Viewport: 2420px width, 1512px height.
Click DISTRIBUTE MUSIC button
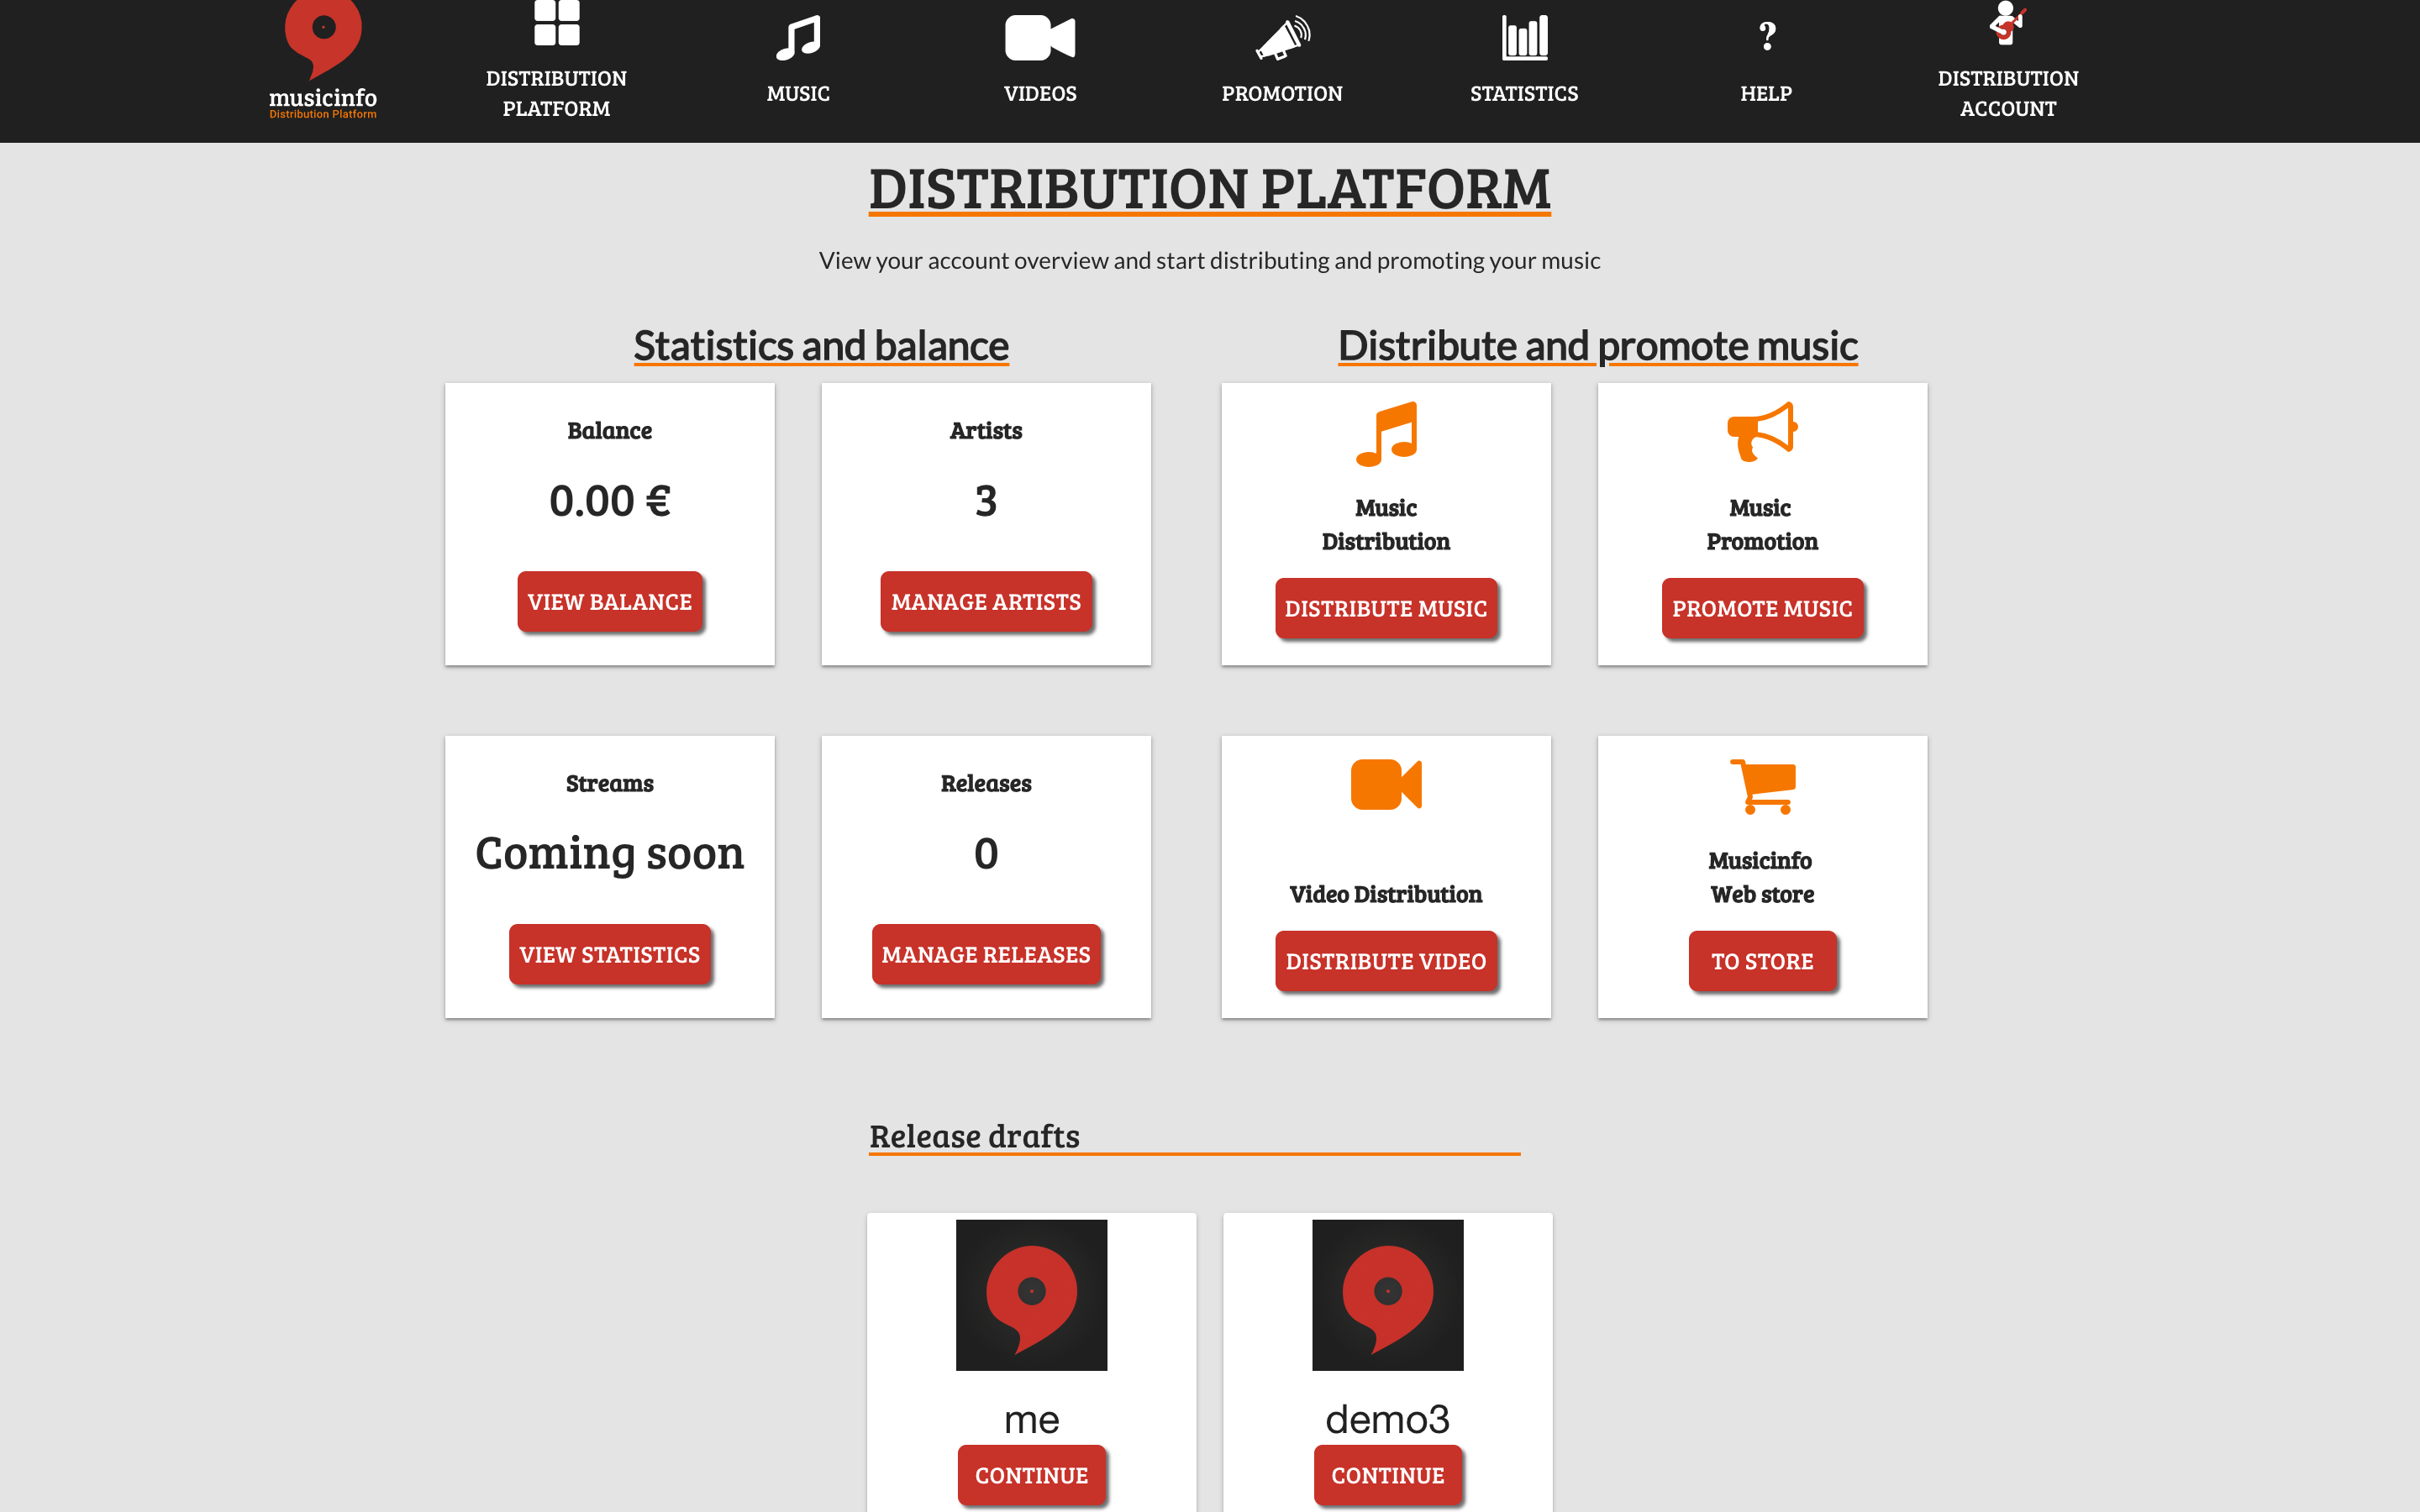(1385, 608)
